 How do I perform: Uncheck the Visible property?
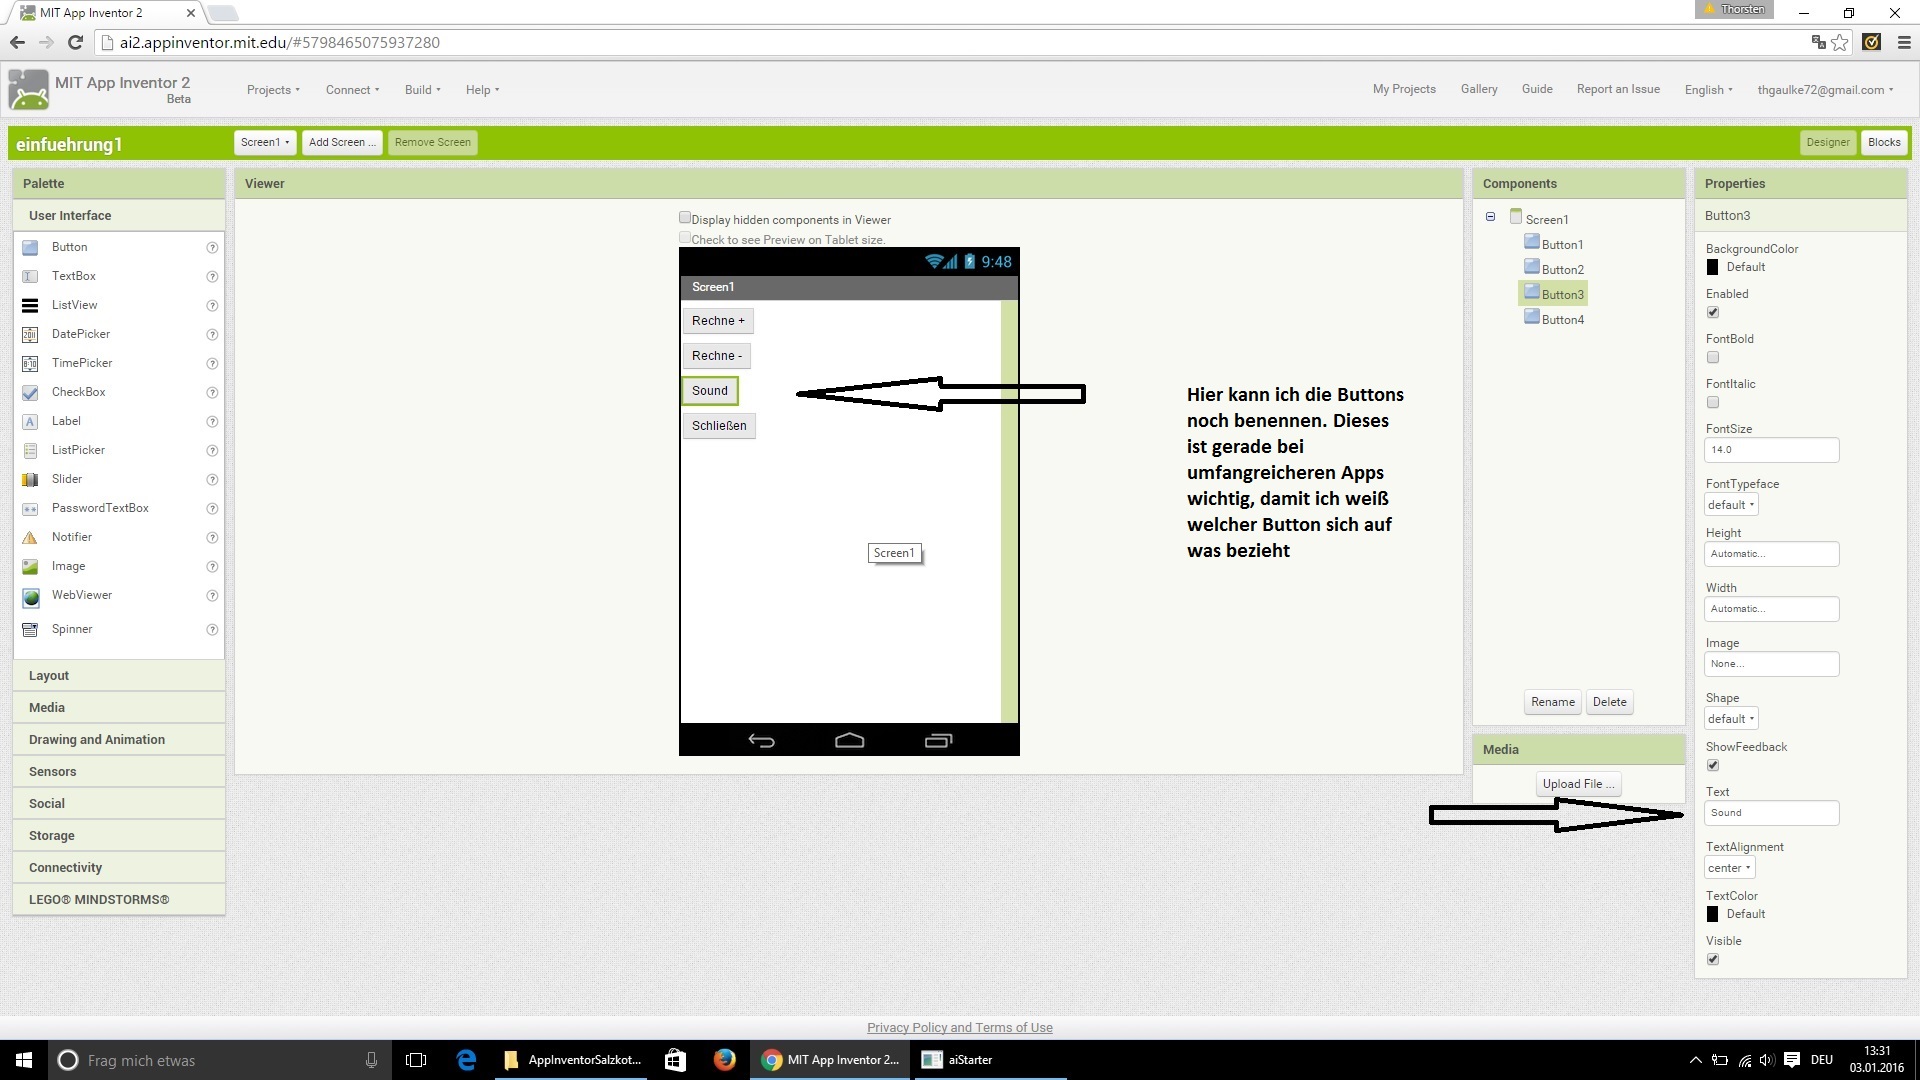click(x=1713, y=959)
